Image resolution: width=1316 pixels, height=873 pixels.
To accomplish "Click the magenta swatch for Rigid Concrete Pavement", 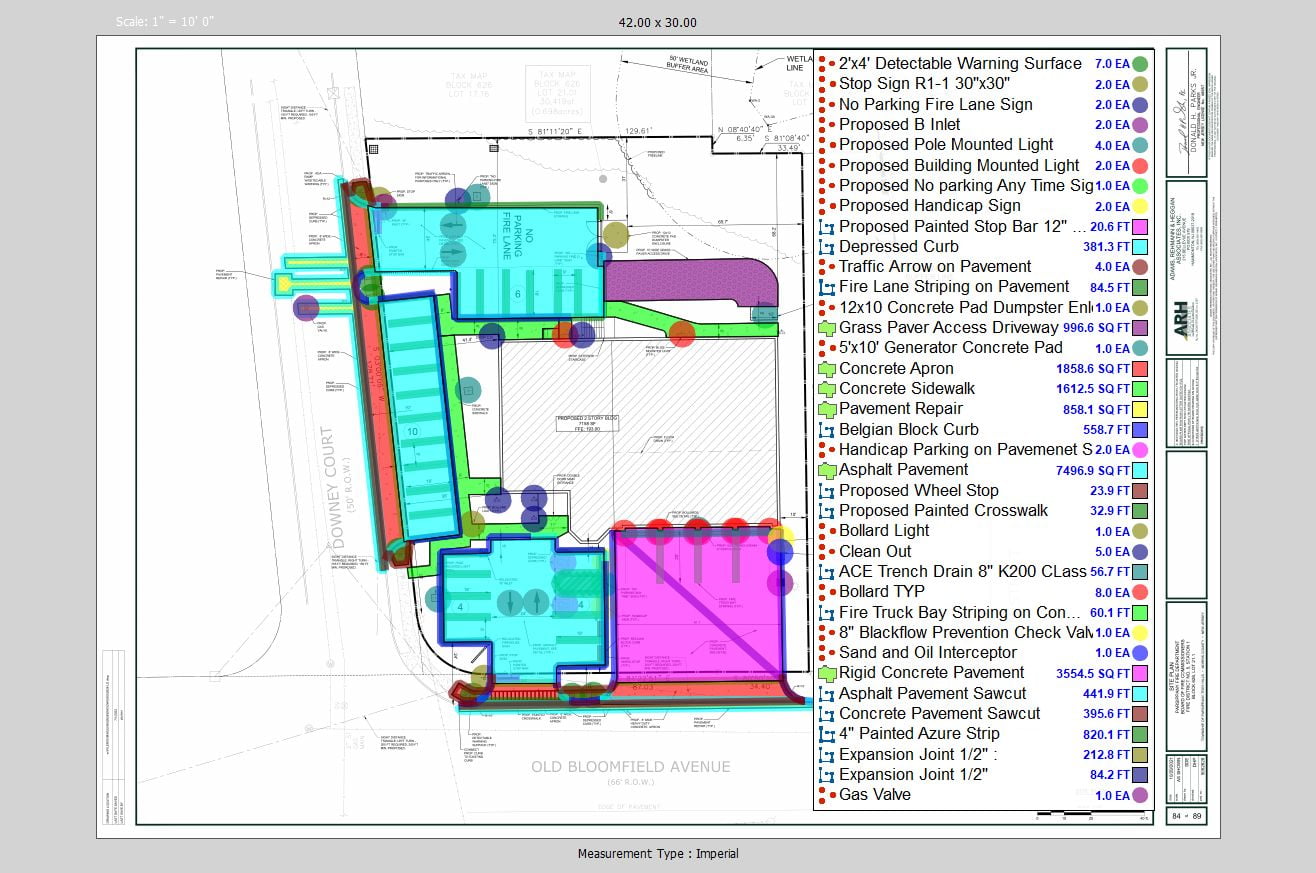I will tap(1139, 674).
